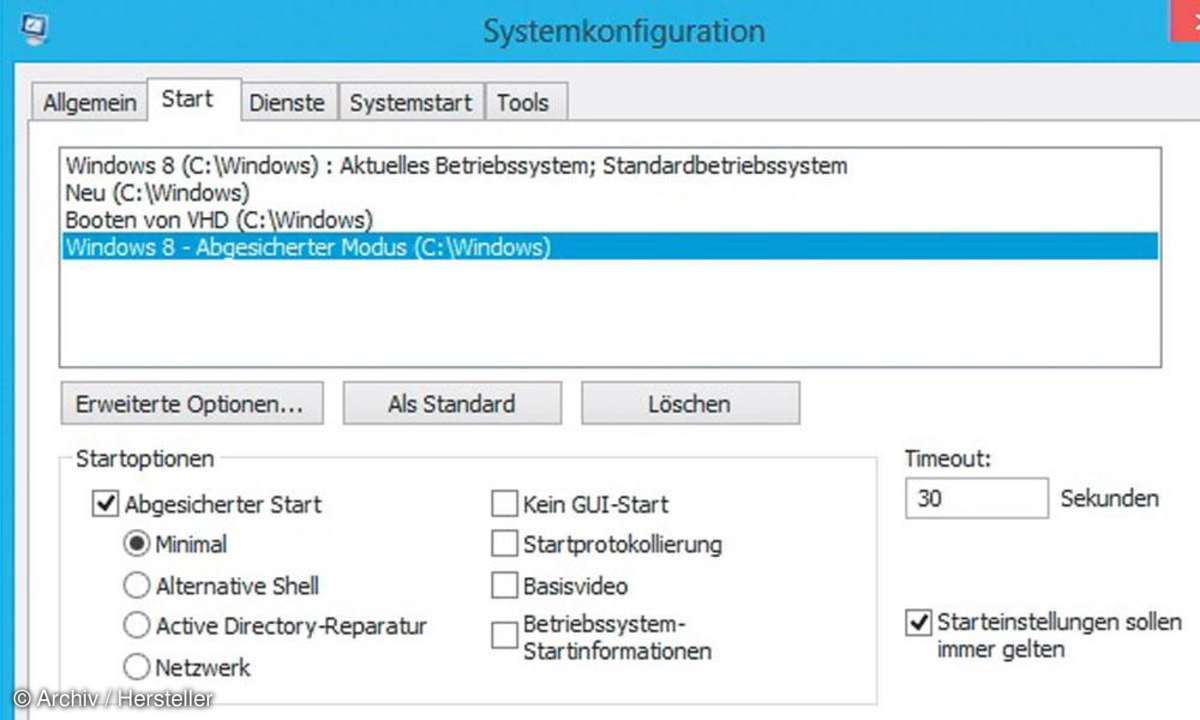
Task: Select the 'Booten von VHD' entry
Action: point(610,219)
